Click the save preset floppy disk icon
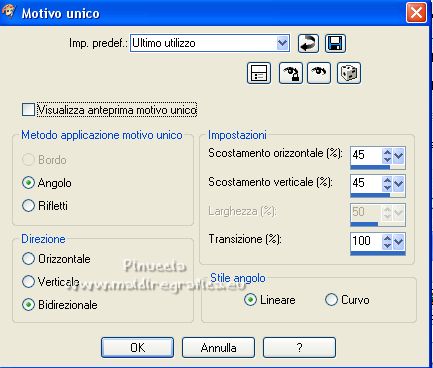The width and height of the screenshot is (433, 368). pos(335,43)
